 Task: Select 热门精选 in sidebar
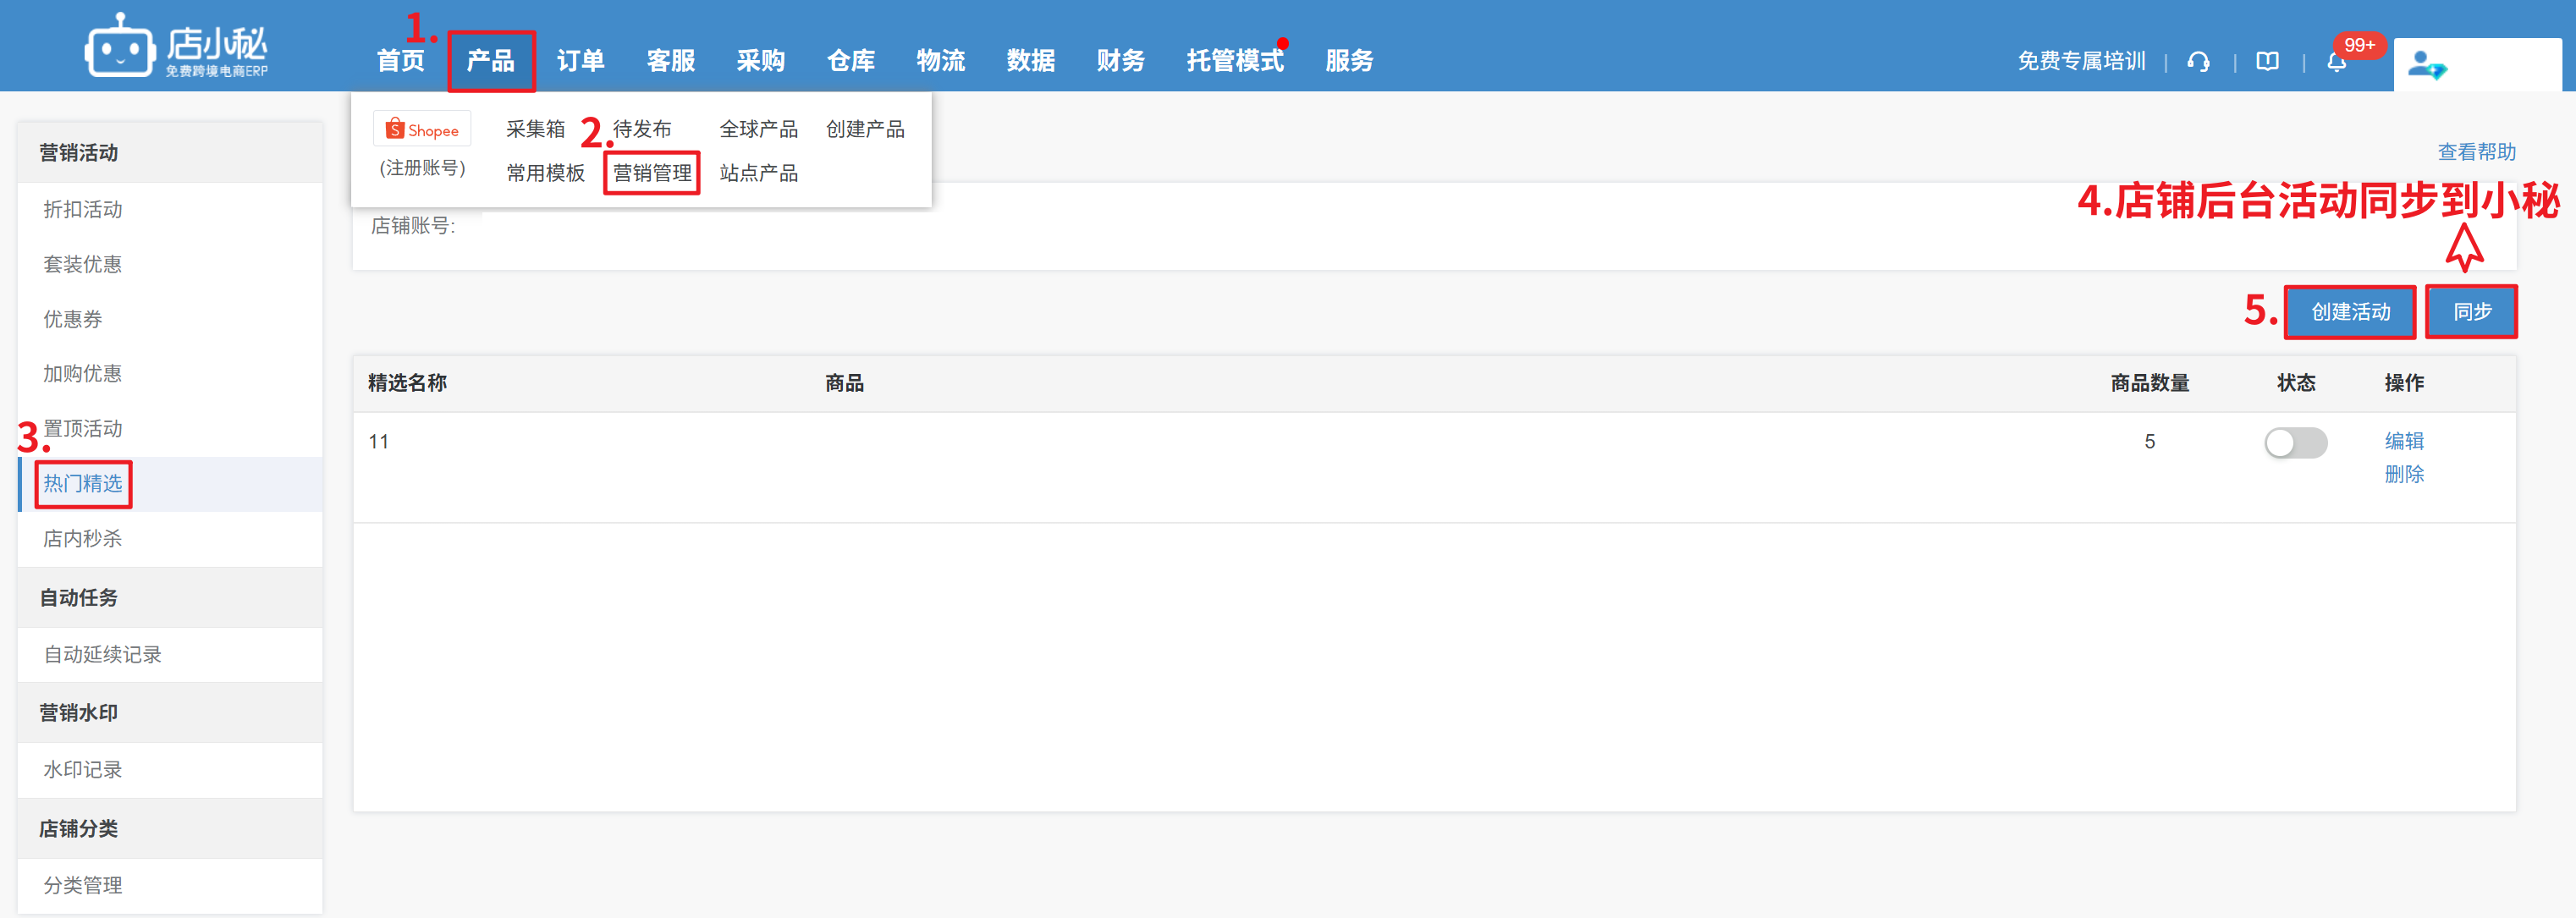[x=83, y=484]
